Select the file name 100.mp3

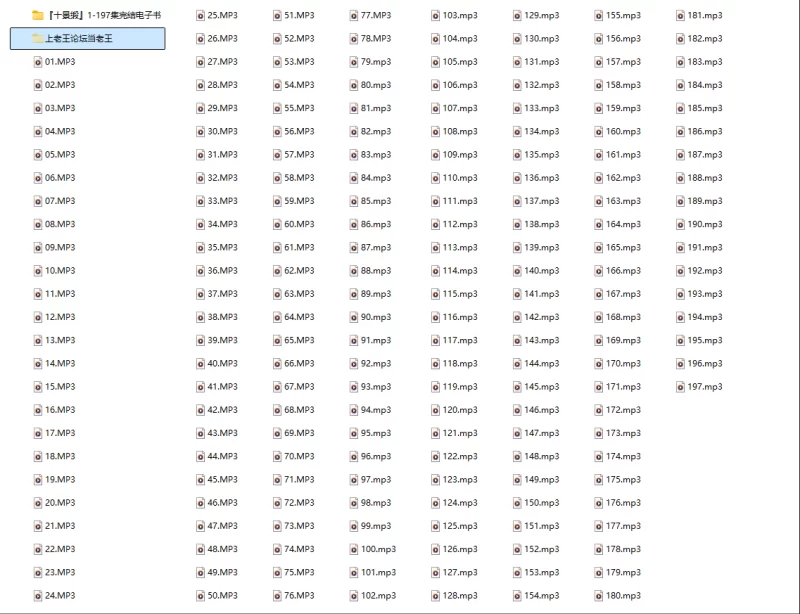pos(378,549)
